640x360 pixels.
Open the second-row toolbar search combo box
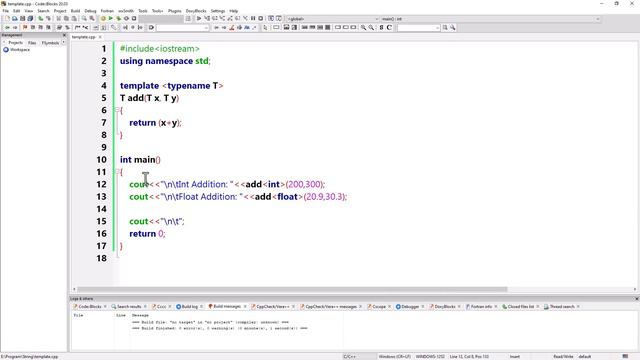182,28
